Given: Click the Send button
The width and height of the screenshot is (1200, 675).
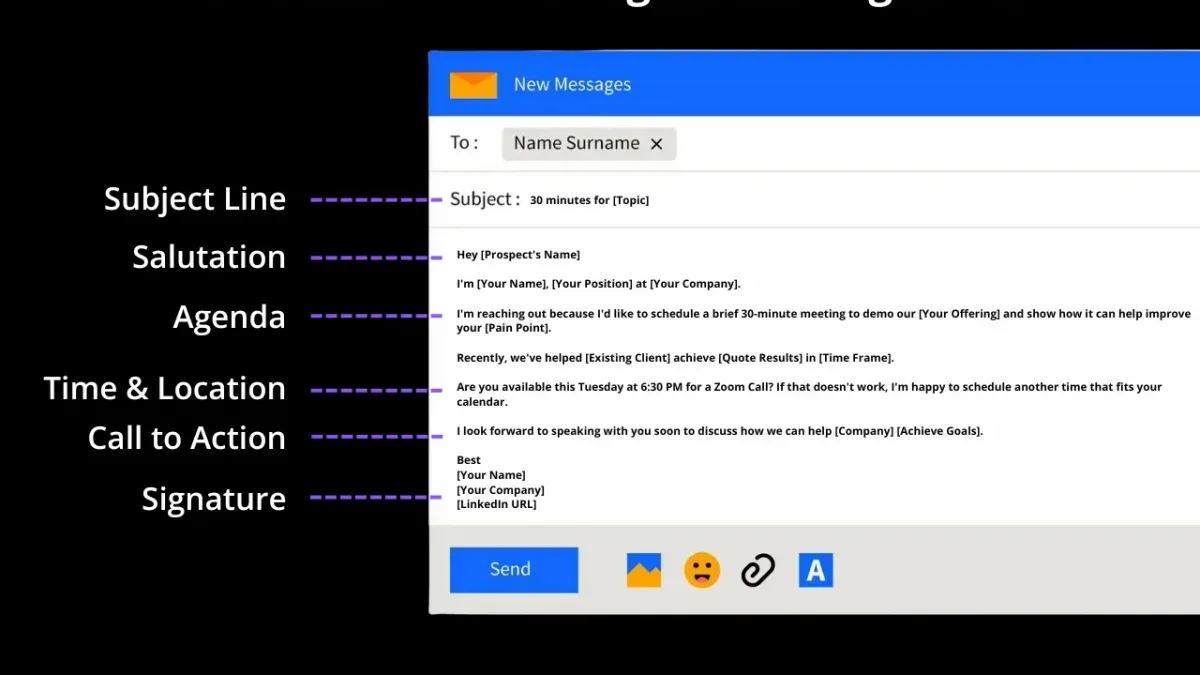Looking at the screenshot, I should click(514, 569).
